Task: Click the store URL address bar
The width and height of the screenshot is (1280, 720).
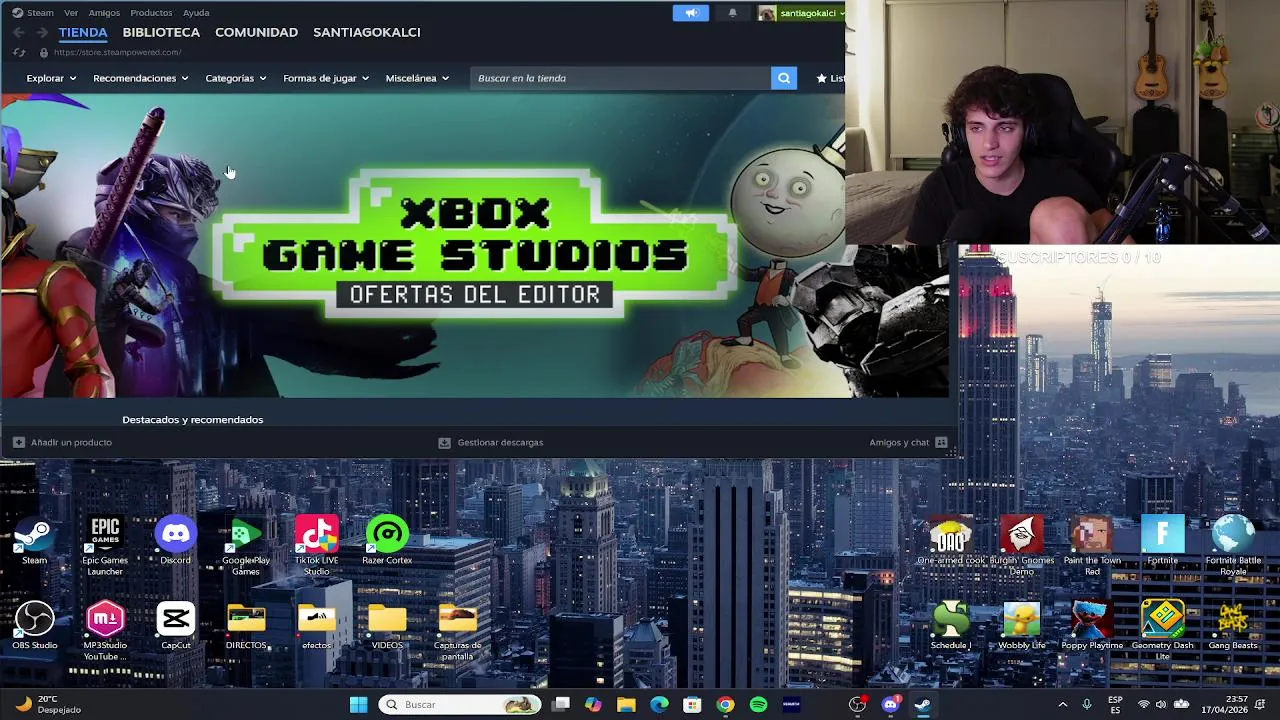Action: [117, 52]
